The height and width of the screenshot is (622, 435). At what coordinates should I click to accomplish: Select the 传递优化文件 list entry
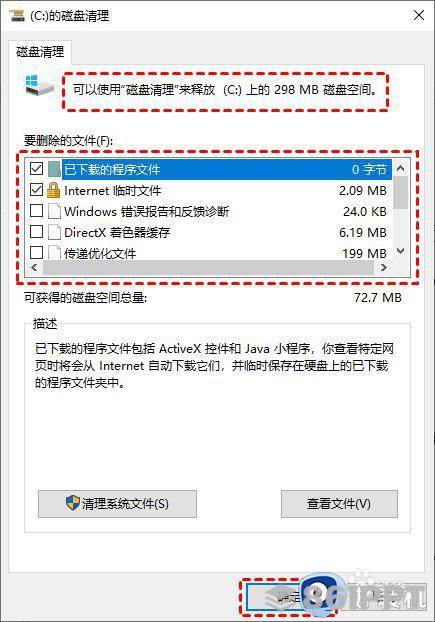[208, 253]
